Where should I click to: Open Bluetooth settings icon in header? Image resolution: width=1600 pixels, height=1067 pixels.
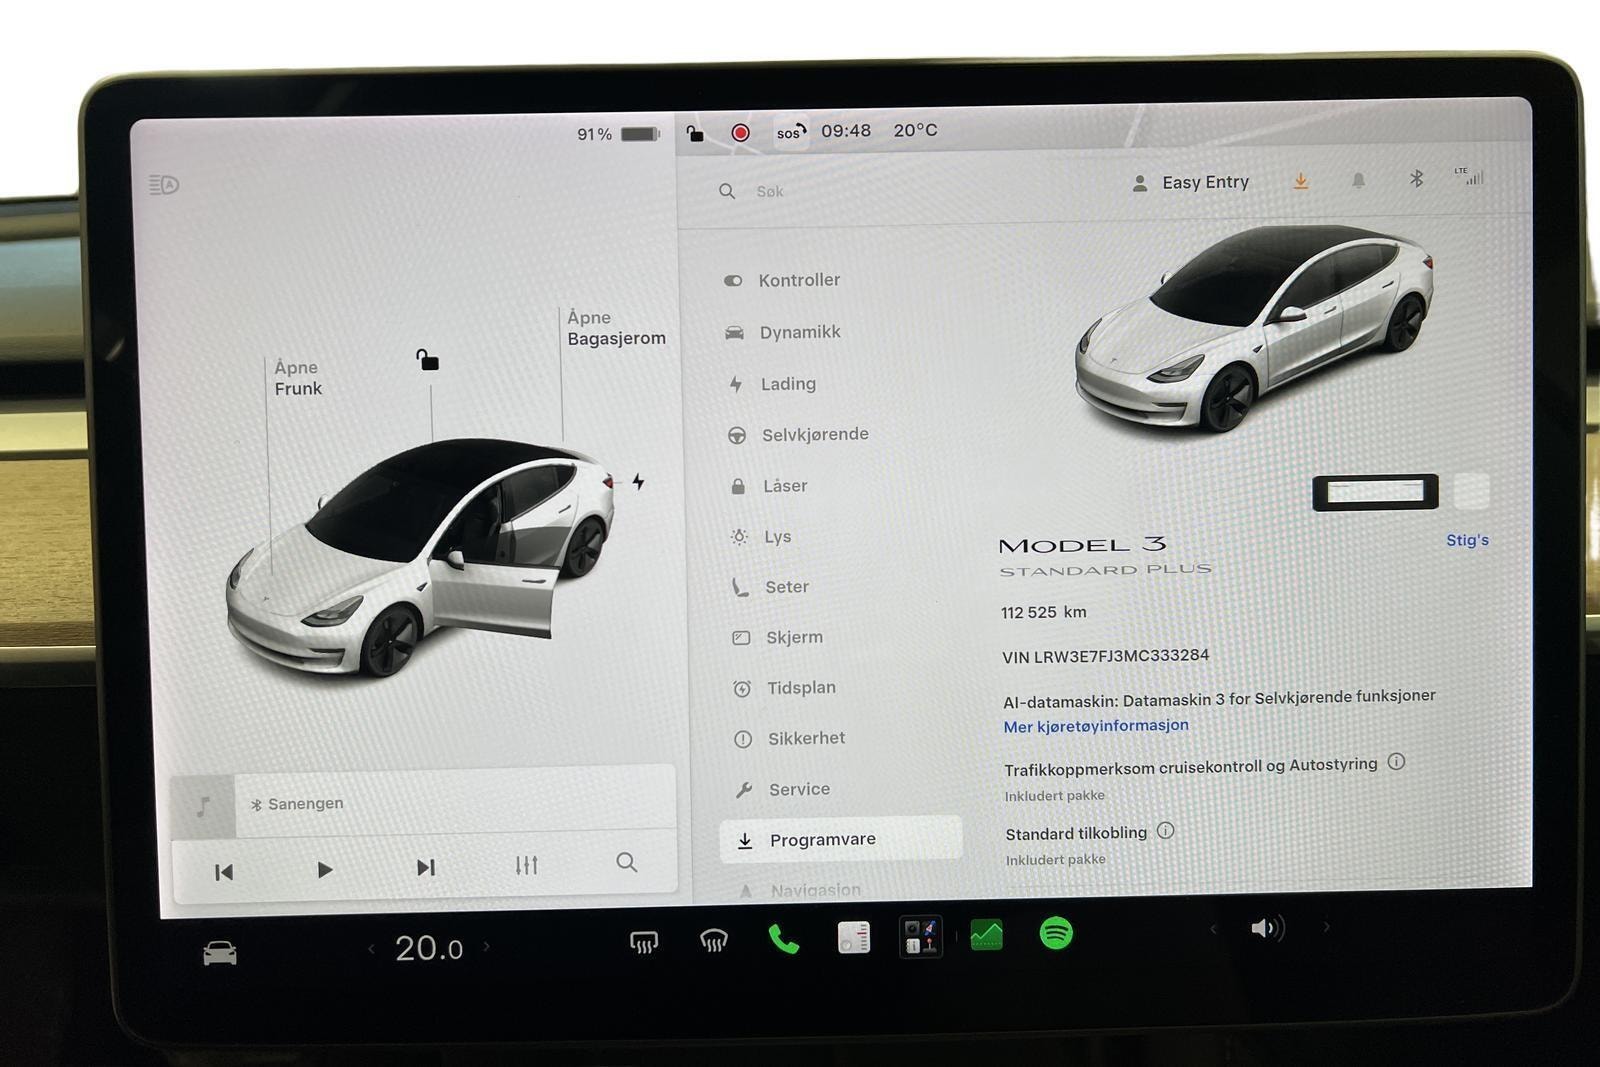(x=1416, y=179)
